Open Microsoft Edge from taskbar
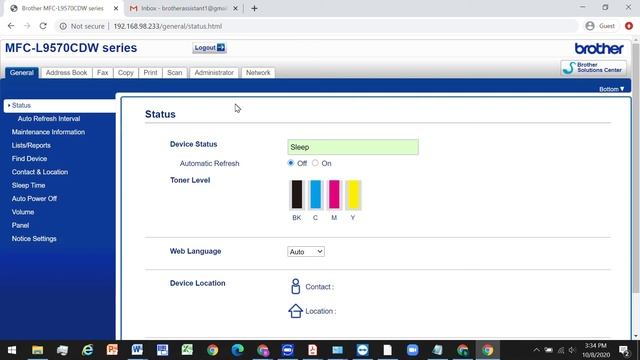The height and width of the screenshot is (360, 640). tap(238, 350)
